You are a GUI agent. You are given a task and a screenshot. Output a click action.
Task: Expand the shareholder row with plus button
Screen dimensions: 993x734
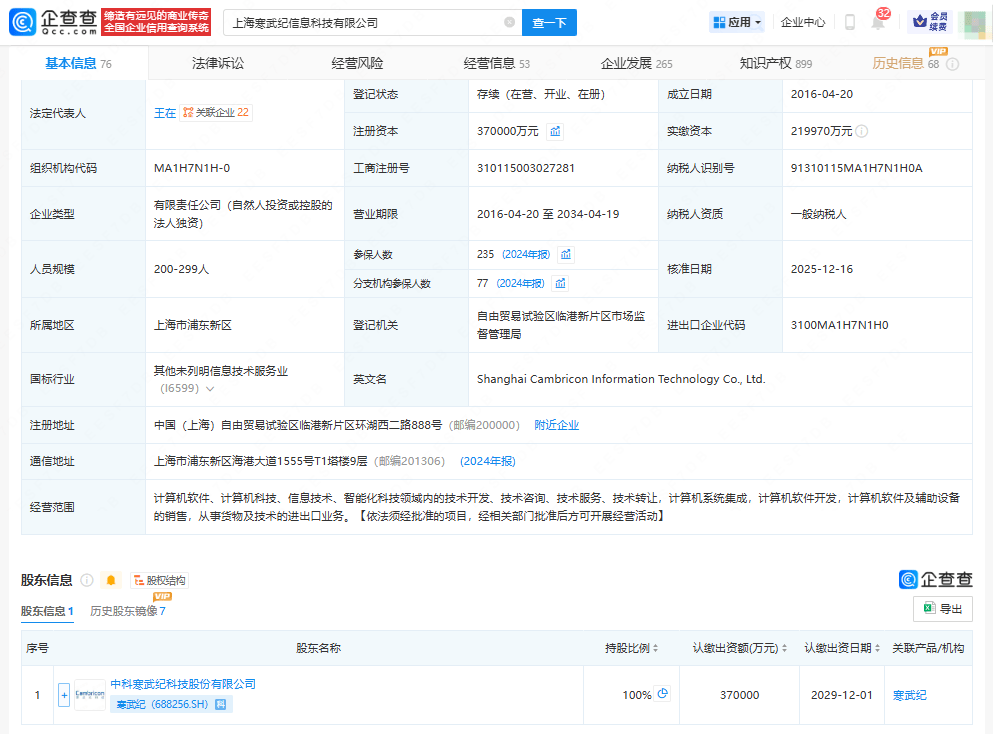point(64,695)
